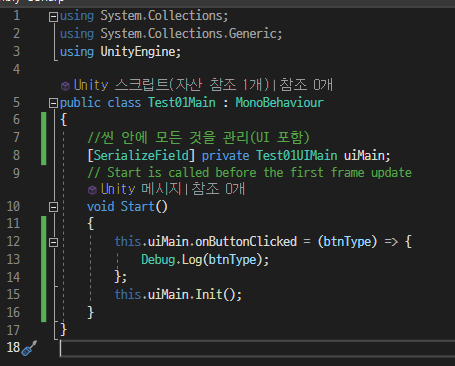Click the Korean comment on line 7
Image resolution: width=455 pixels, height=366 pixels.
pos(198,137)
